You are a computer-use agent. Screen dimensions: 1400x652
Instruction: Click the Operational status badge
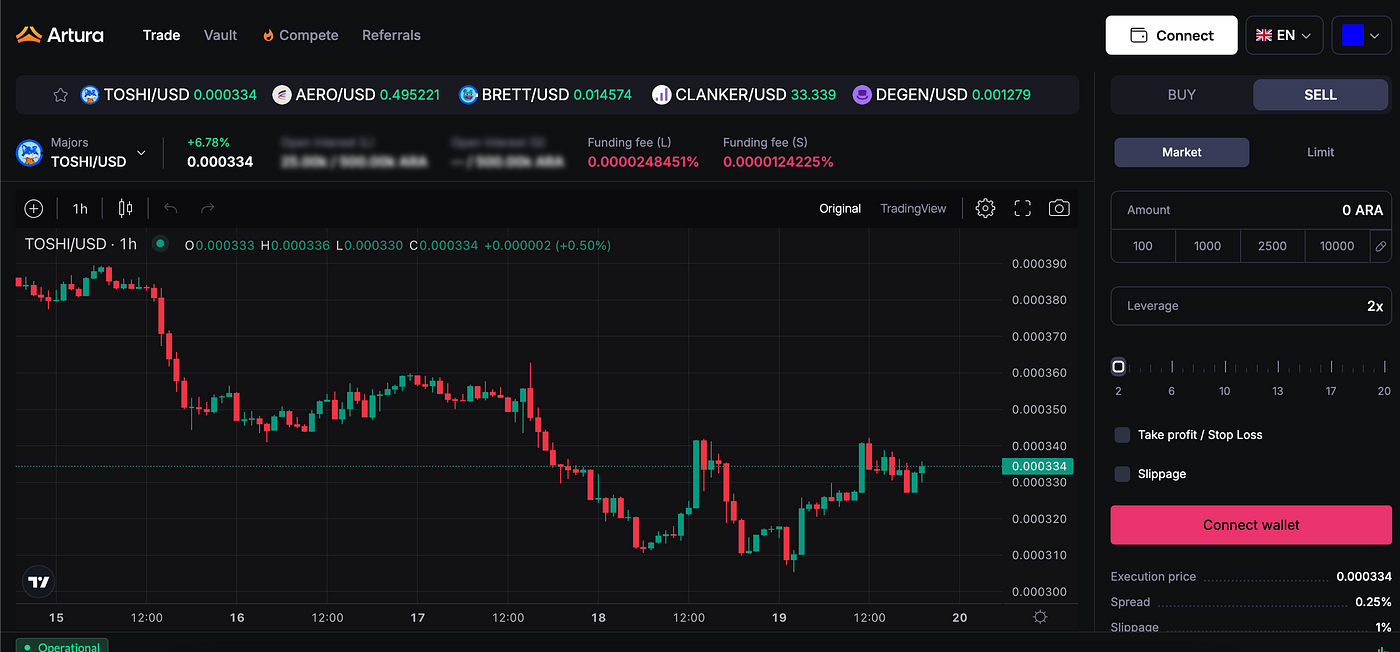[61, 646]
